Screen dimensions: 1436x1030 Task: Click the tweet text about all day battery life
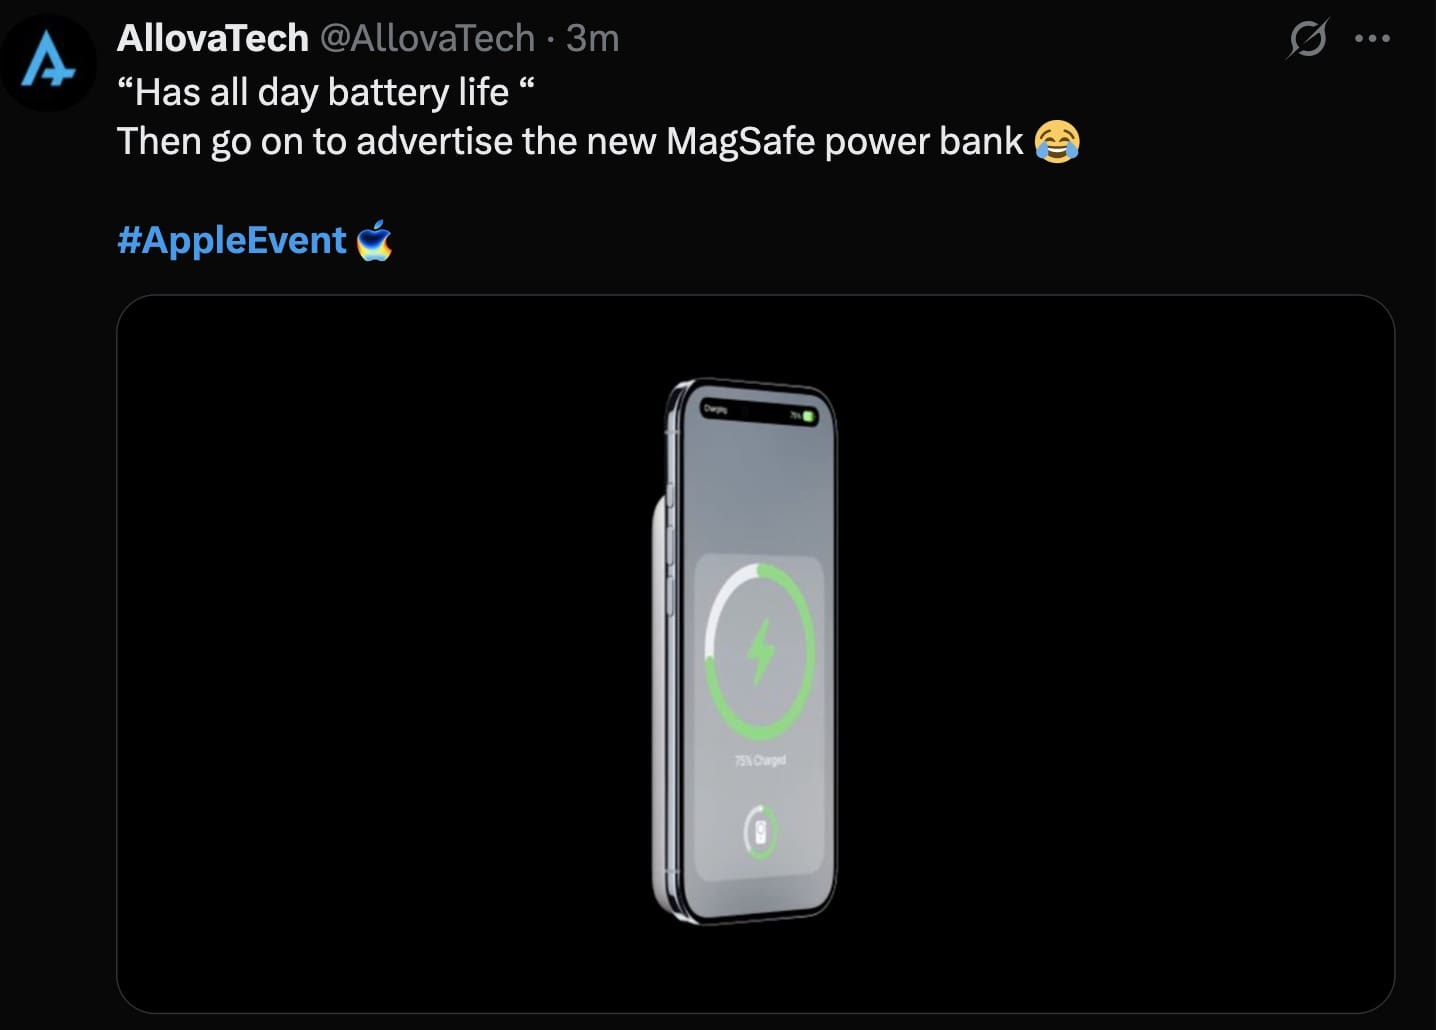[325, 91]
